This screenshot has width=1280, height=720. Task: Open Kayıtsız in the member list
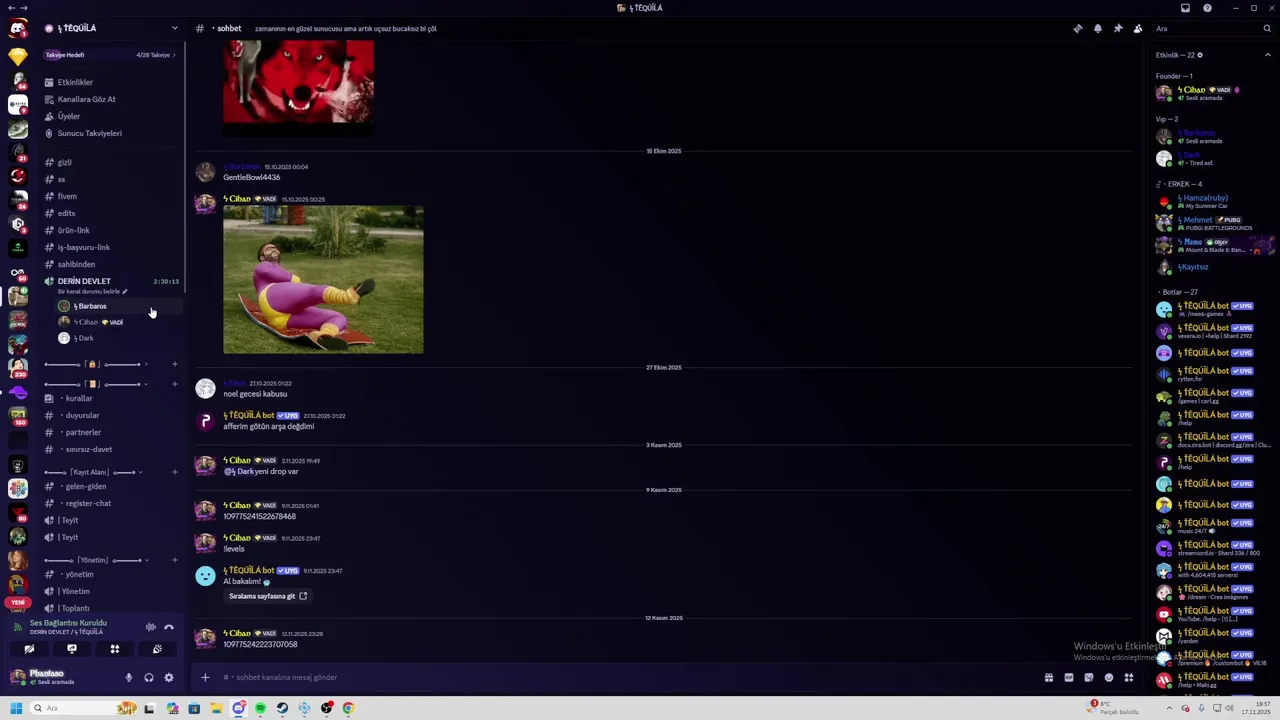click(x=1215, y=267)
